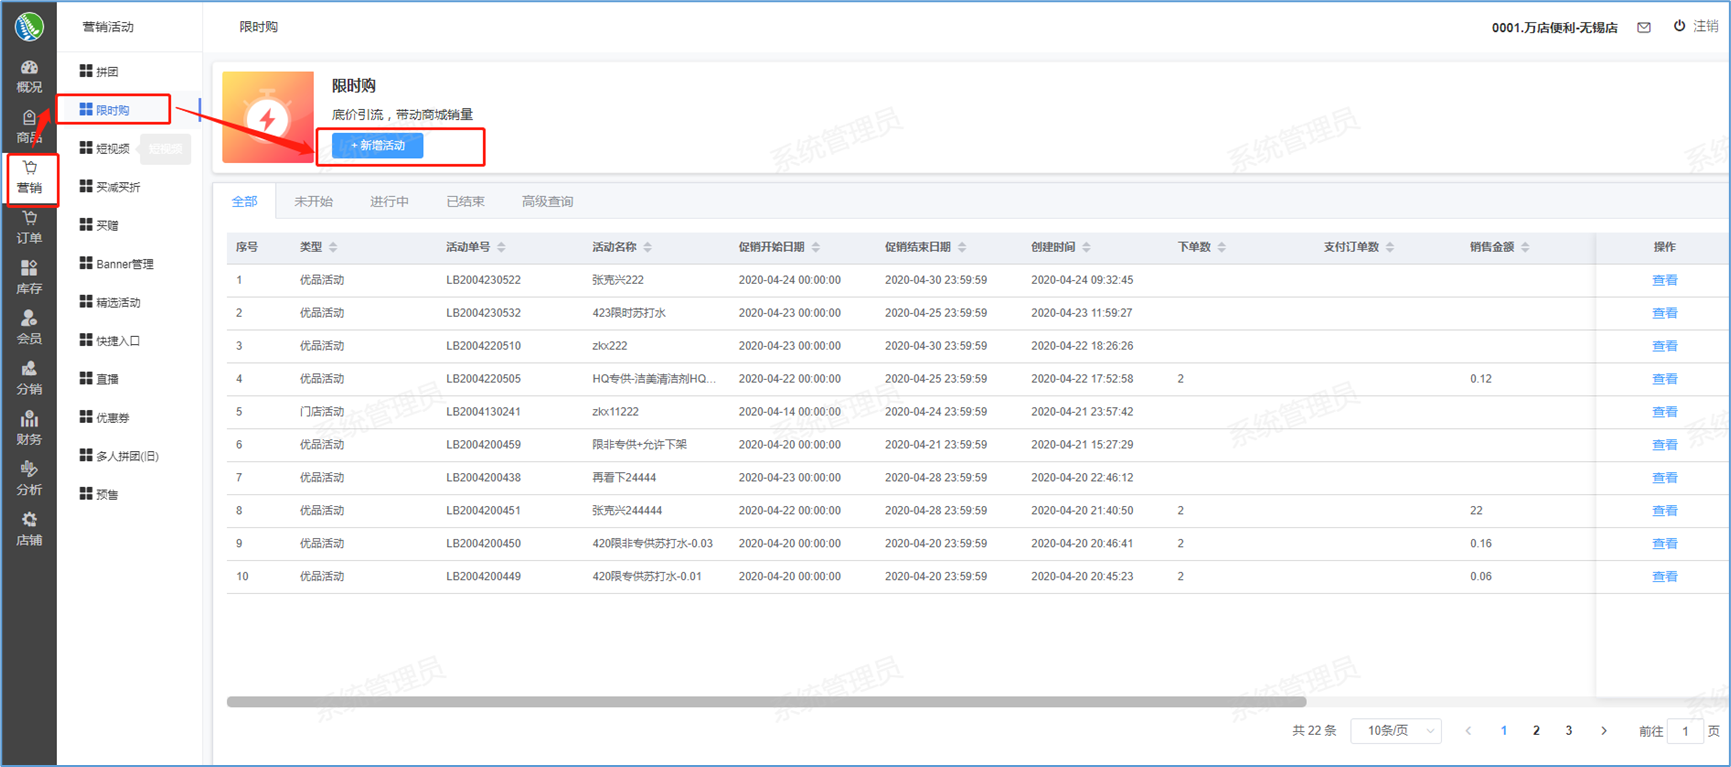Image resolution: width=1731 pixels, height=767 pixels.
Task: Open the 拼团 group-buy menu item
Action: pos(100,72)
